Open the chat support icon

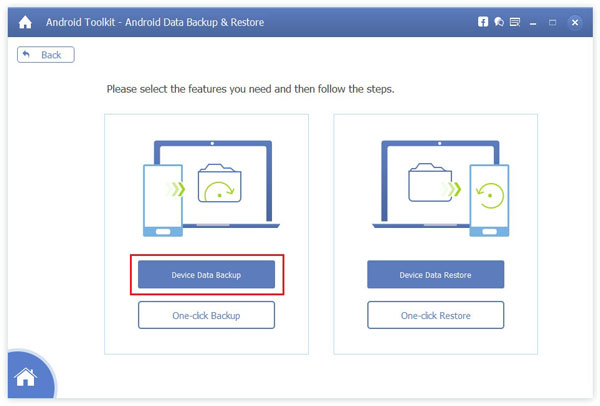499,22
